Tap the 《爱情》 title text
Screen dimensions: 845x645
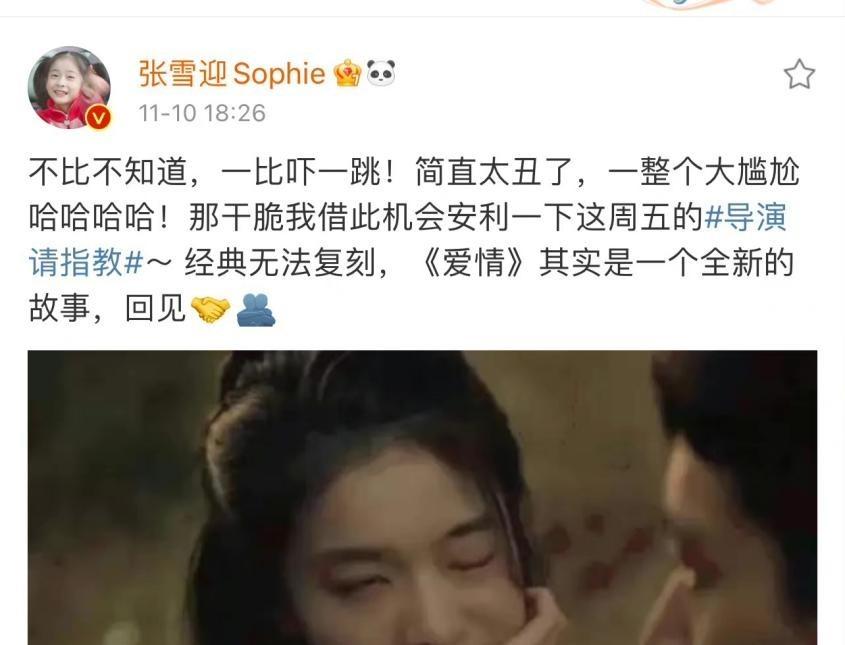coord(473,263)
